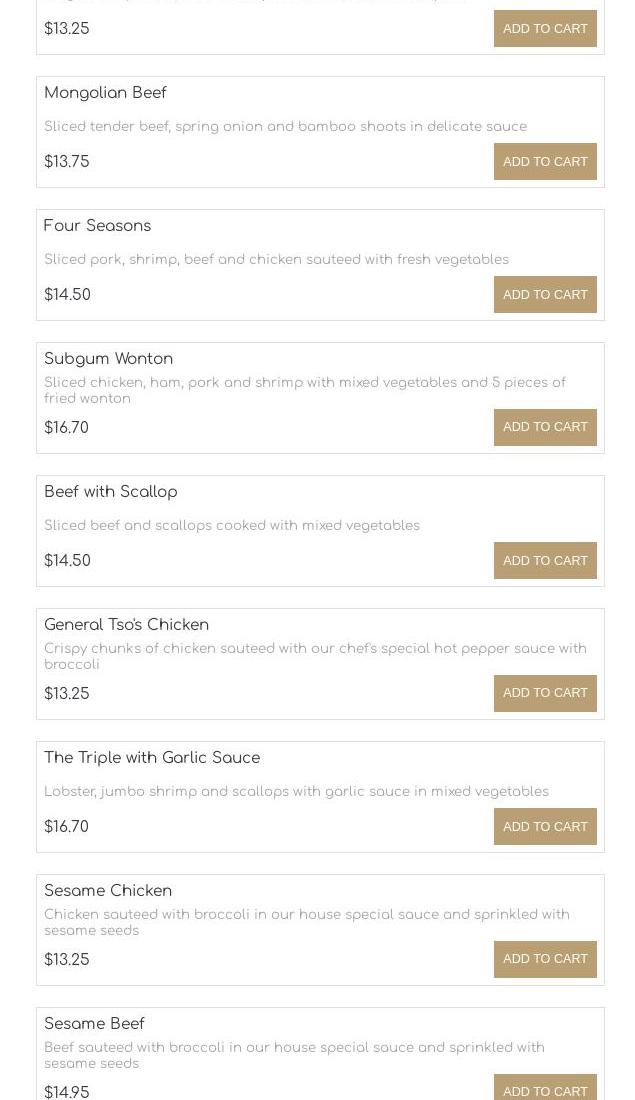Click the $13.75 Mongolian Beef price
The width and height of the screenshot is (635, 1100).
tap(67, 162)
